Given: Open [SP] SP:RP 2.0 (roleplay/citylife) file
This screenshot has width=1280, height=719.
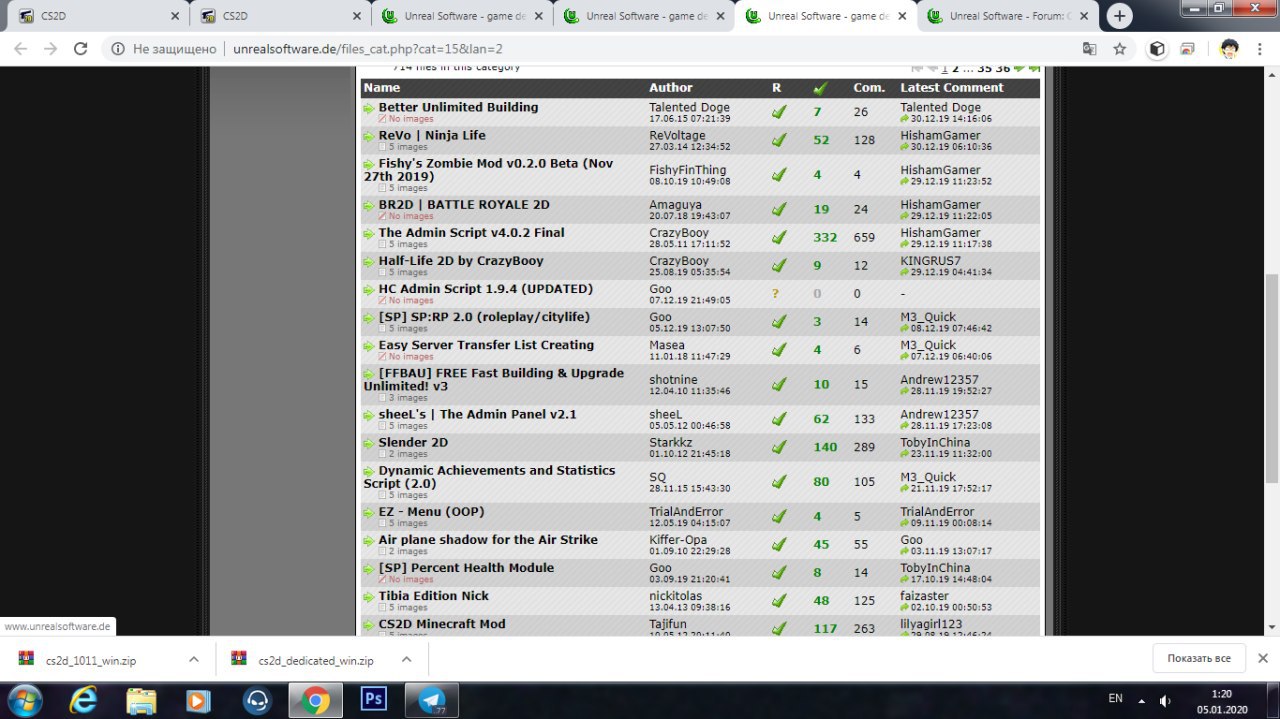Looking at the screenshot, I should point(484,318).
